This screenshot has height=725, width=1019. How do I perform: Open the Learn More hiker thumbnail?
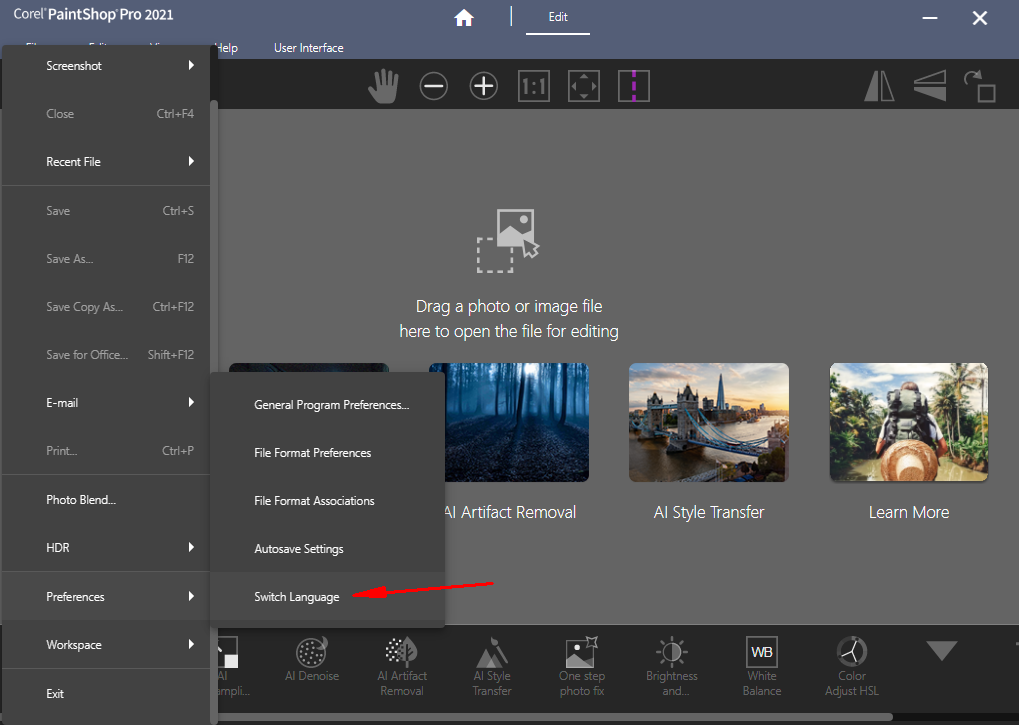909,422
